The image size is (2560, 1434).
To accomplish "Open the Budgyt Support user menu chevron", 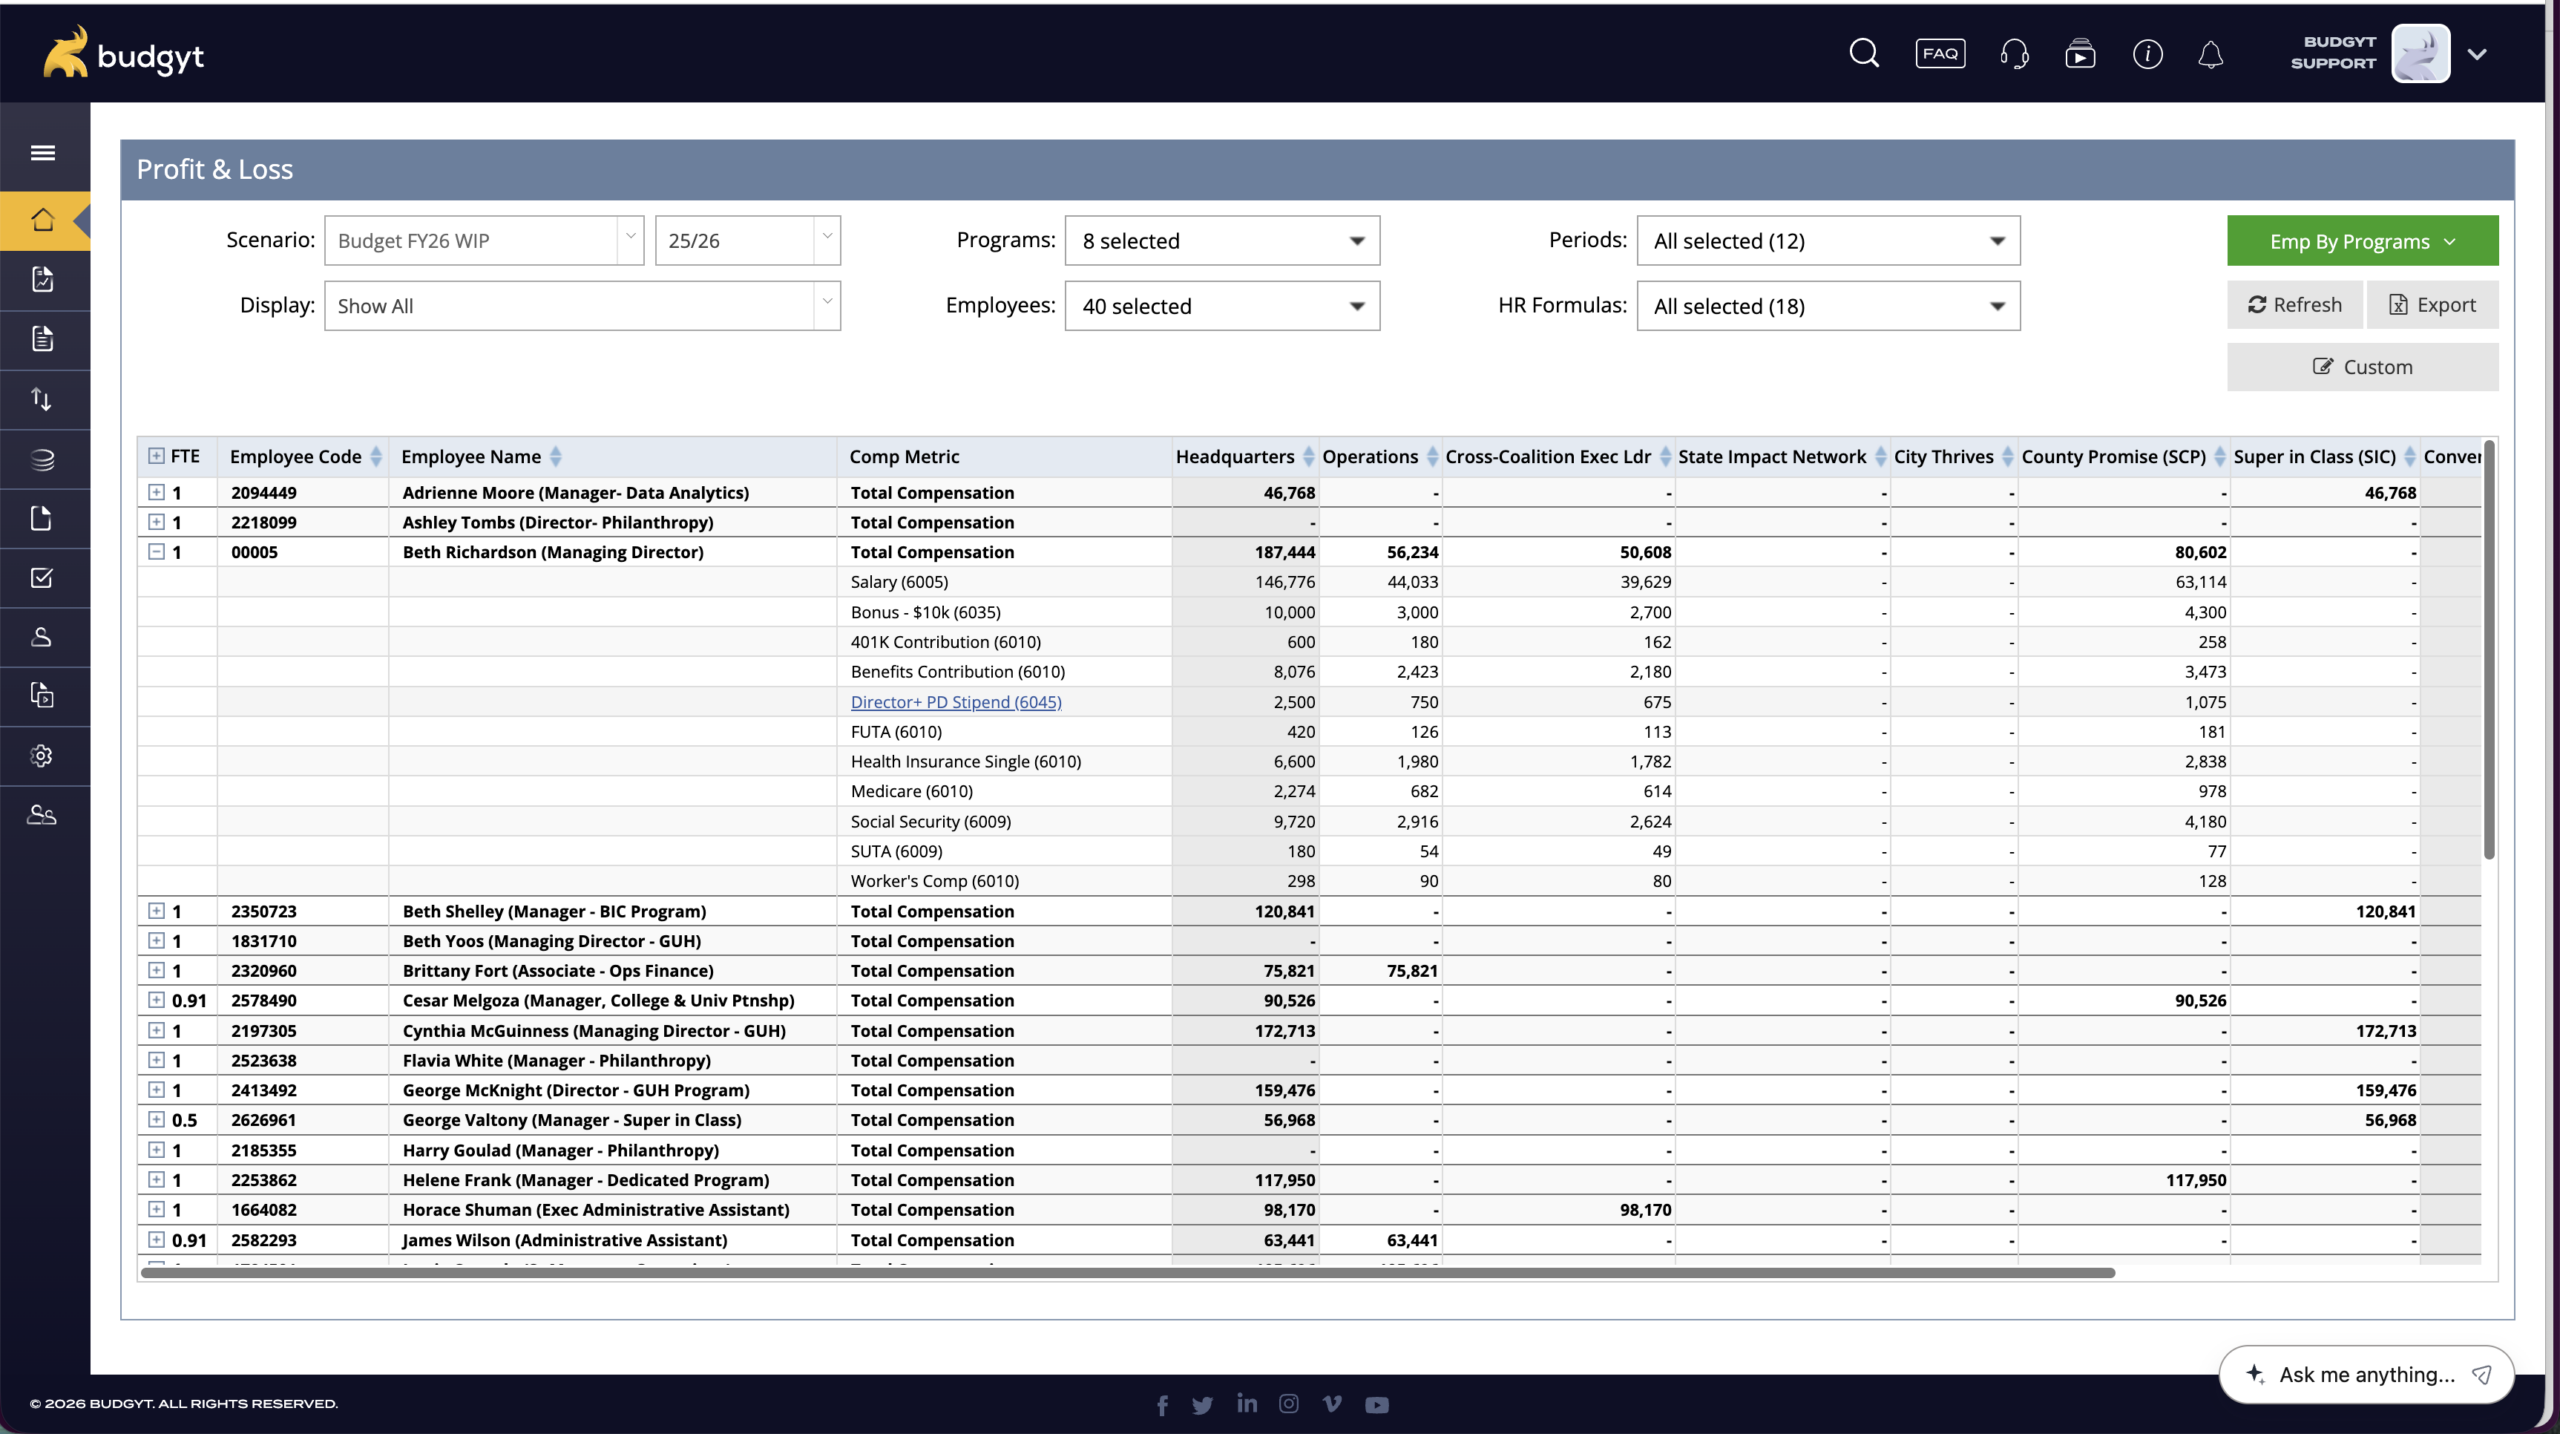I will pos(2477,54).
